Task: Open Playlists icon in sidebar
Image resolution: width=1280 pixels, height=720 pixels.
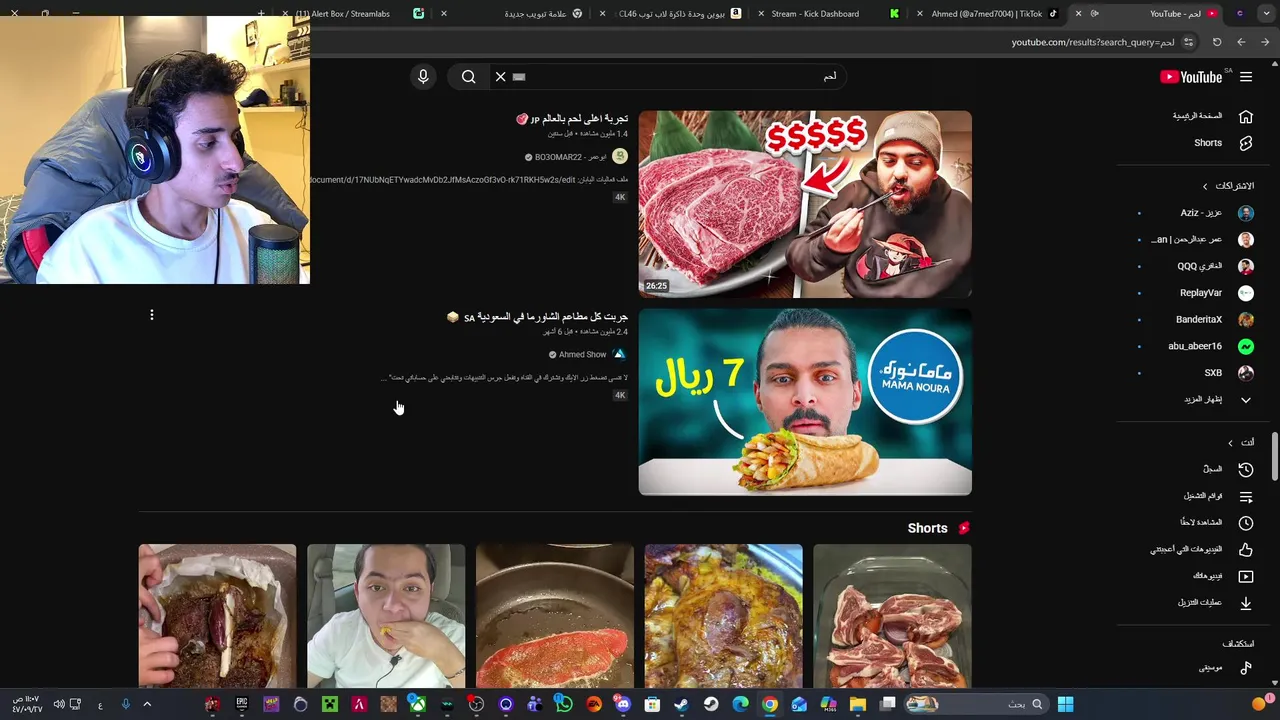Action: click(x=1246, y=496)
